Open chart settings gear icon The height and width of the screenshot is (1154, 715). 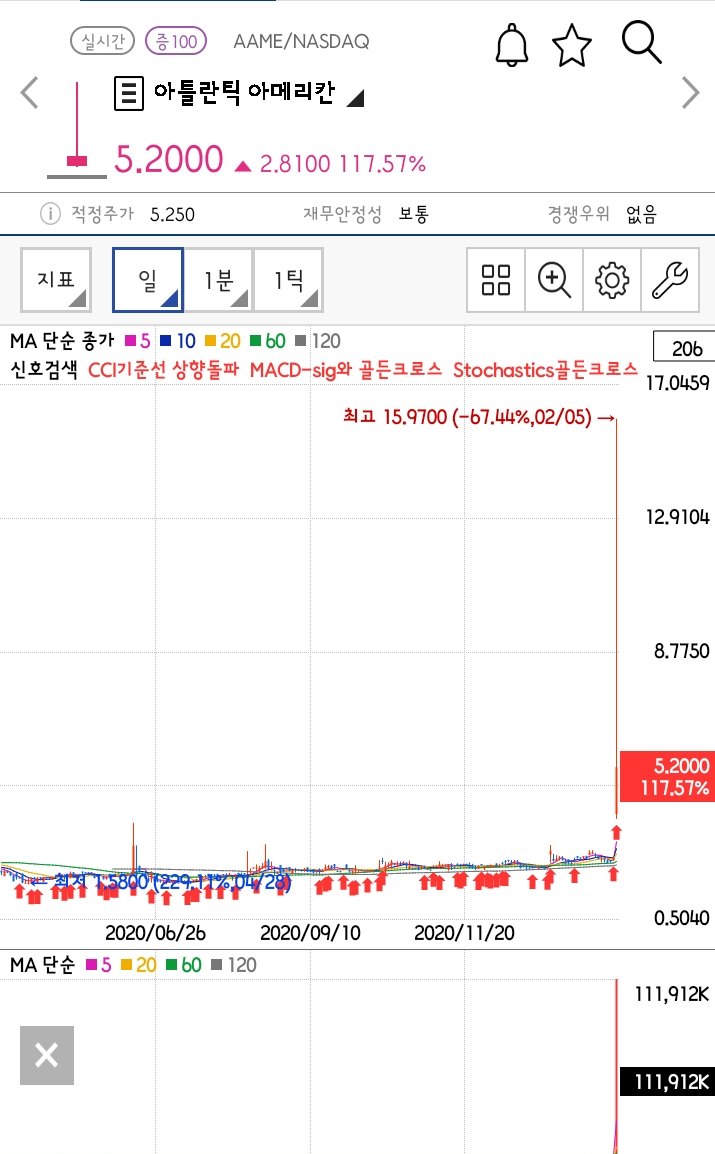pos(612,280)
